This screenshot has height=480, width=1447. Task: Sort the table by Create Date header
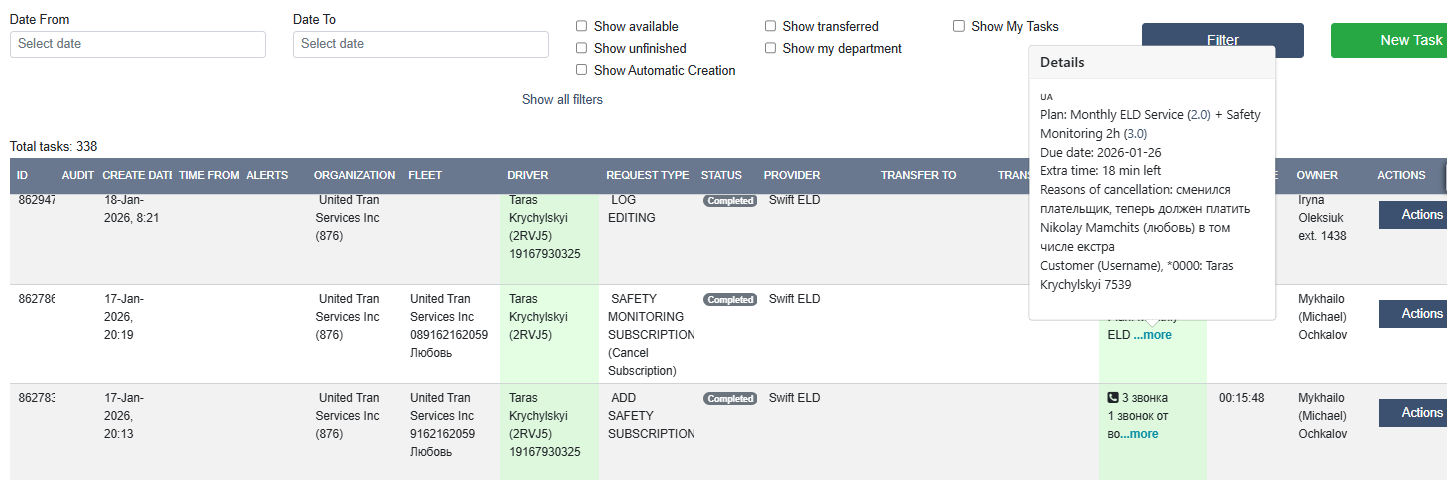click(138, 176)
